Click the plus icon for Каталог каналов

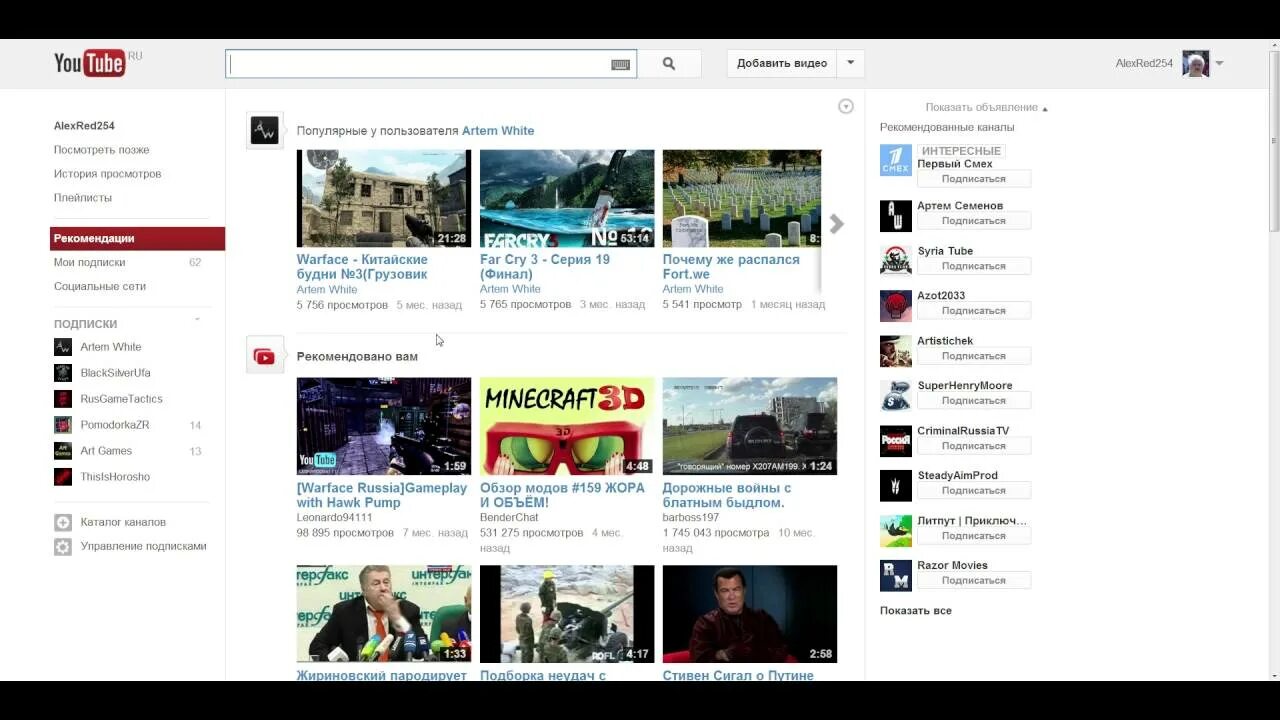tap(63, 522)
